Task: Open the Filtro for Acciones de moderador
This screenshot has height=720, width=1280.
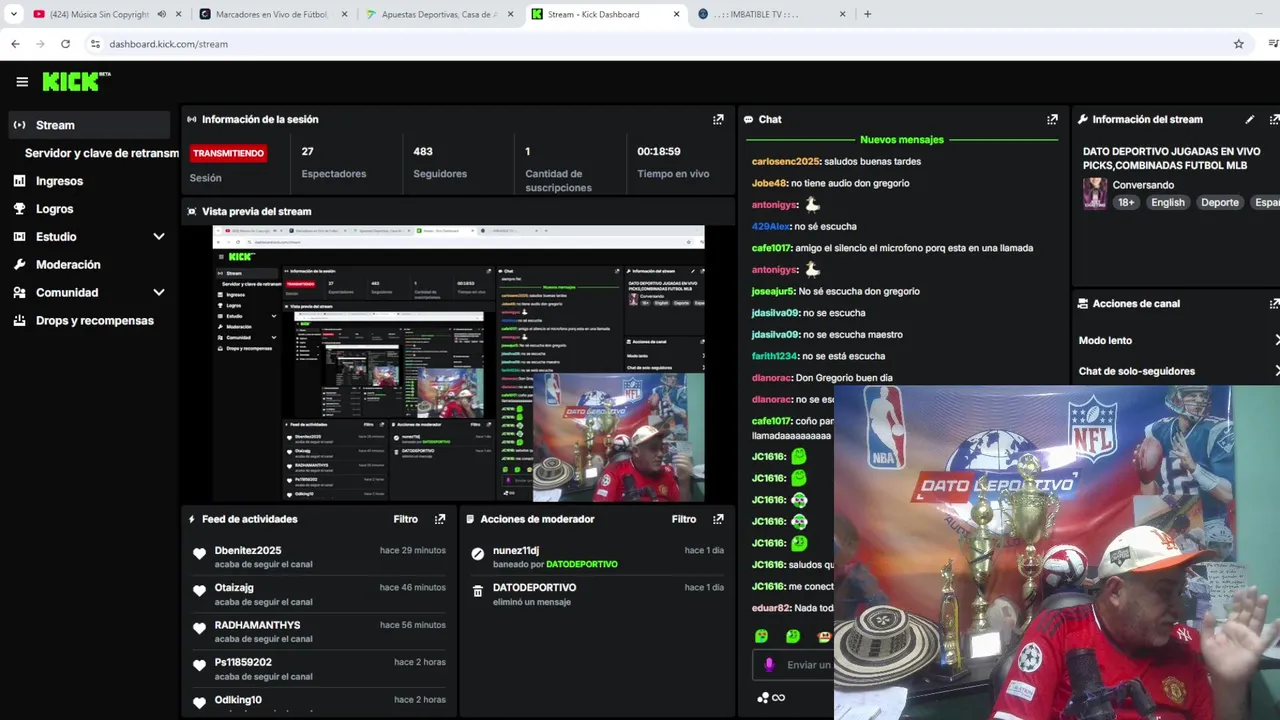Action: click(684, 519)
